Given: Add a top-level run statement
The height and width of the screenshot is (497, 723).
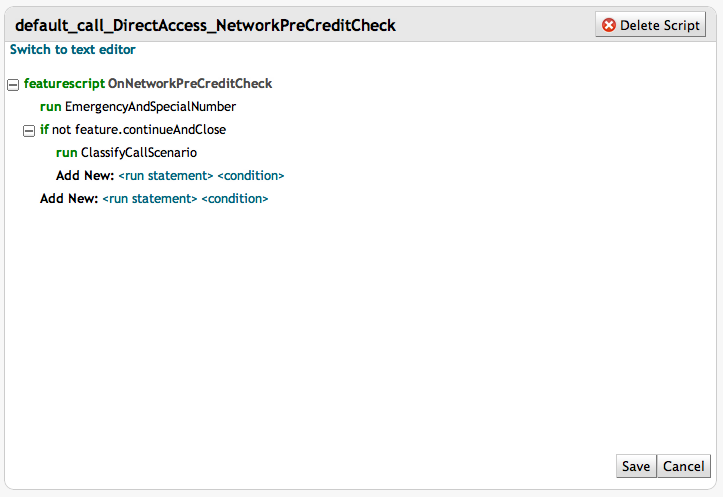Looking at the screenshot, I should tap(149, 199).
